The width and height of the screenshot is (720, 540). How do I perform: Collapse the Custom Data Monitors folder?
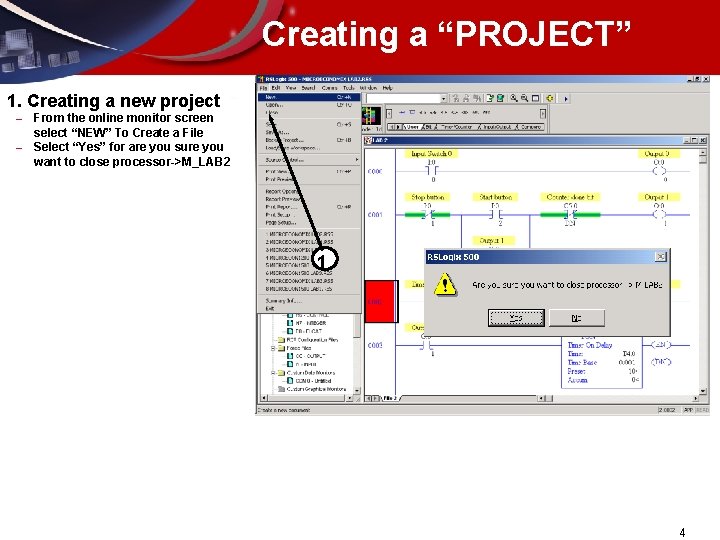[273, 373]
